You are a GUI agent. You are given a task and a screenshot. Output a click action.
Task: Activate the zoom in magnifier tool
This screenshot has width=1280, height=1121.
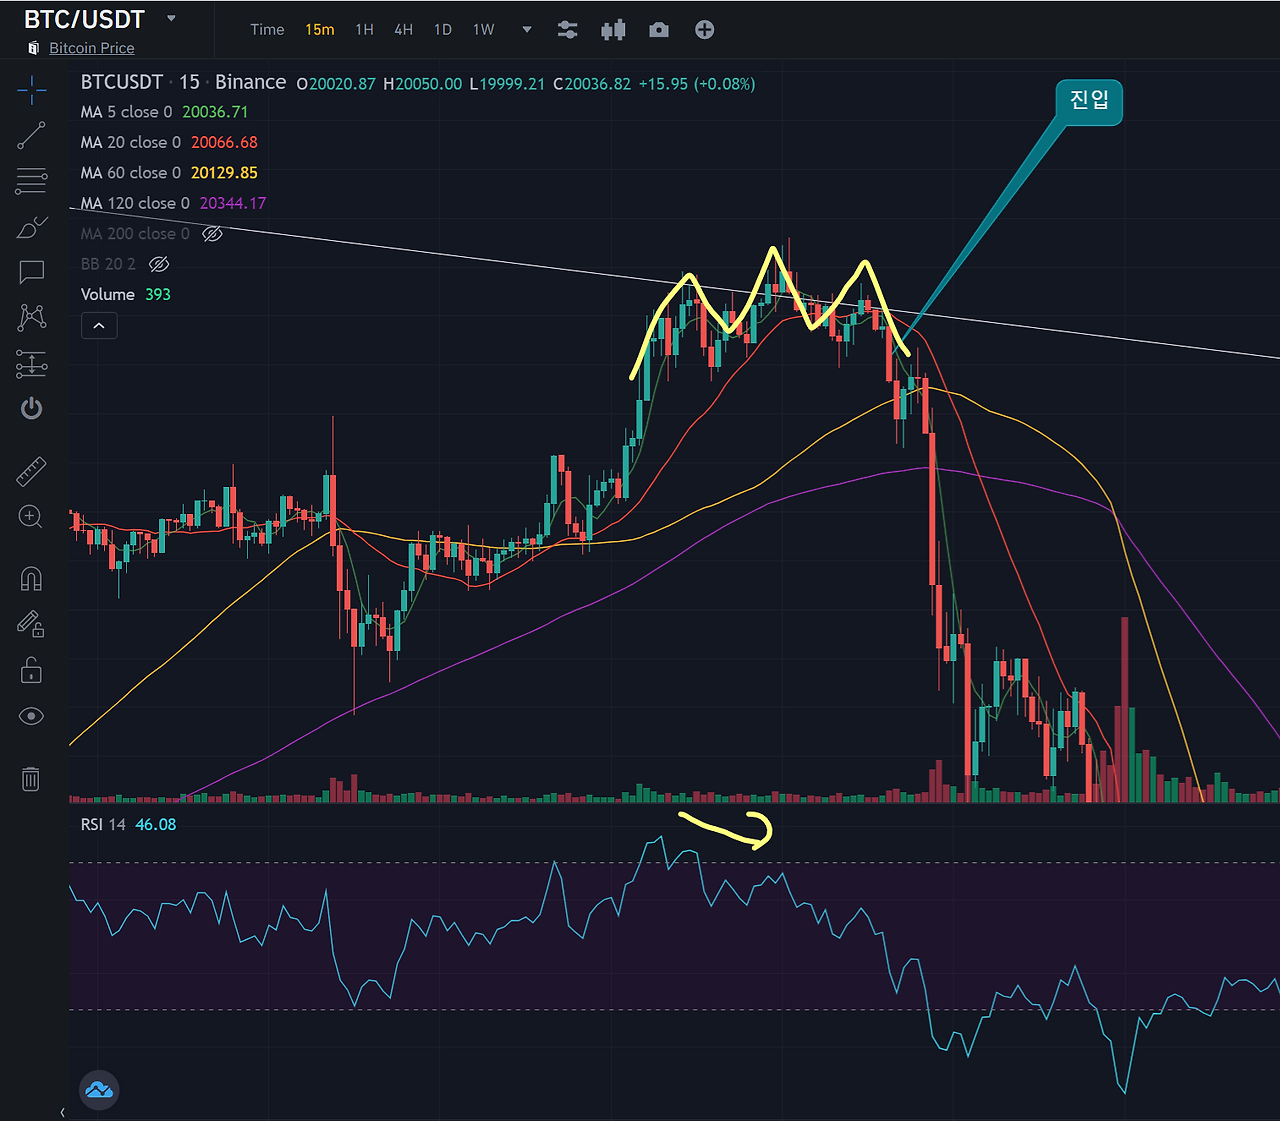[32, 517]
